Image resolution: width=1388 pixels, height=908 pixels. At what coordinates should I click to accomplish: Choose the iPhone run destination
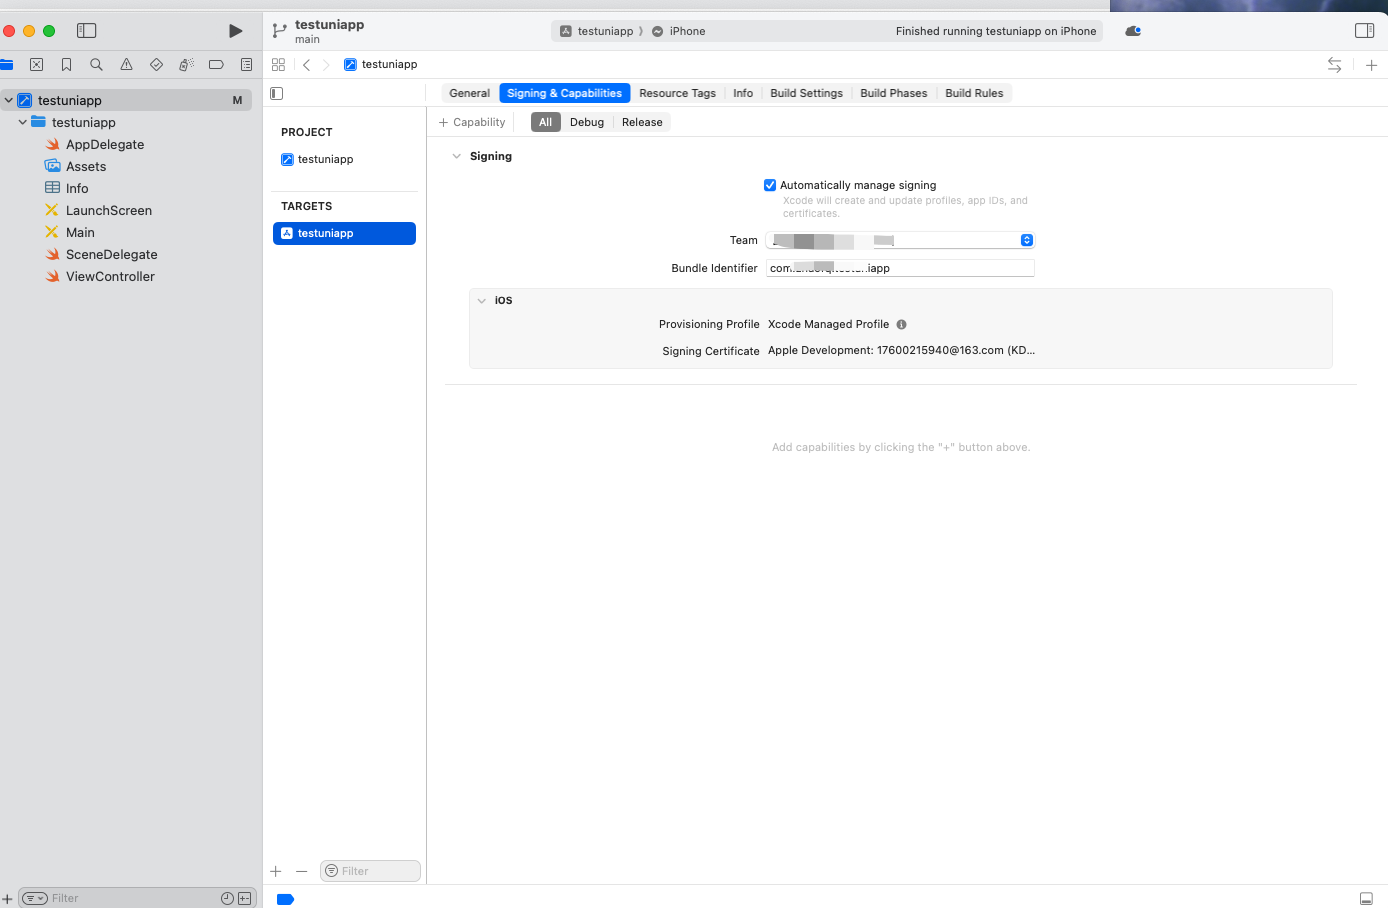pos(678,31)
